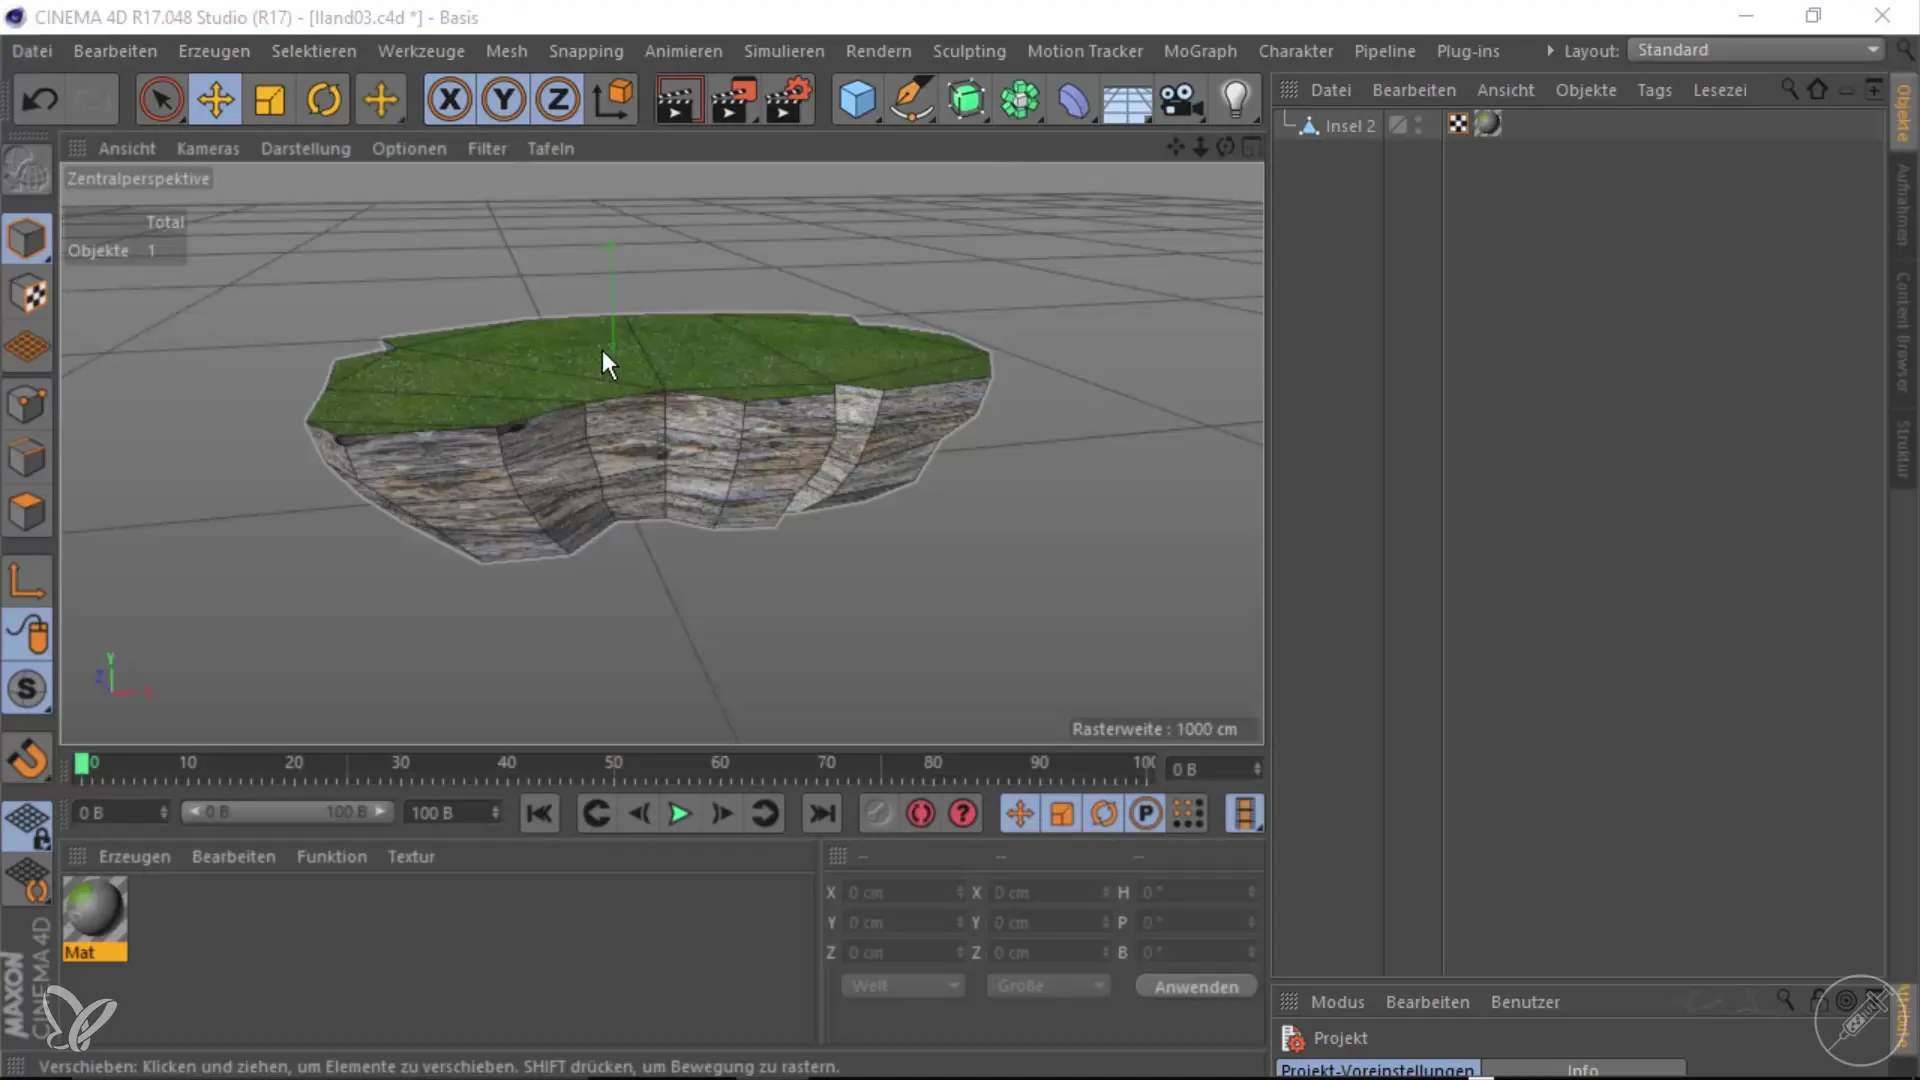This screenshot has height=1080, width=1920.
Task: Switch to Projekt-Voreinstellungen tab
Action: 1377,1069
